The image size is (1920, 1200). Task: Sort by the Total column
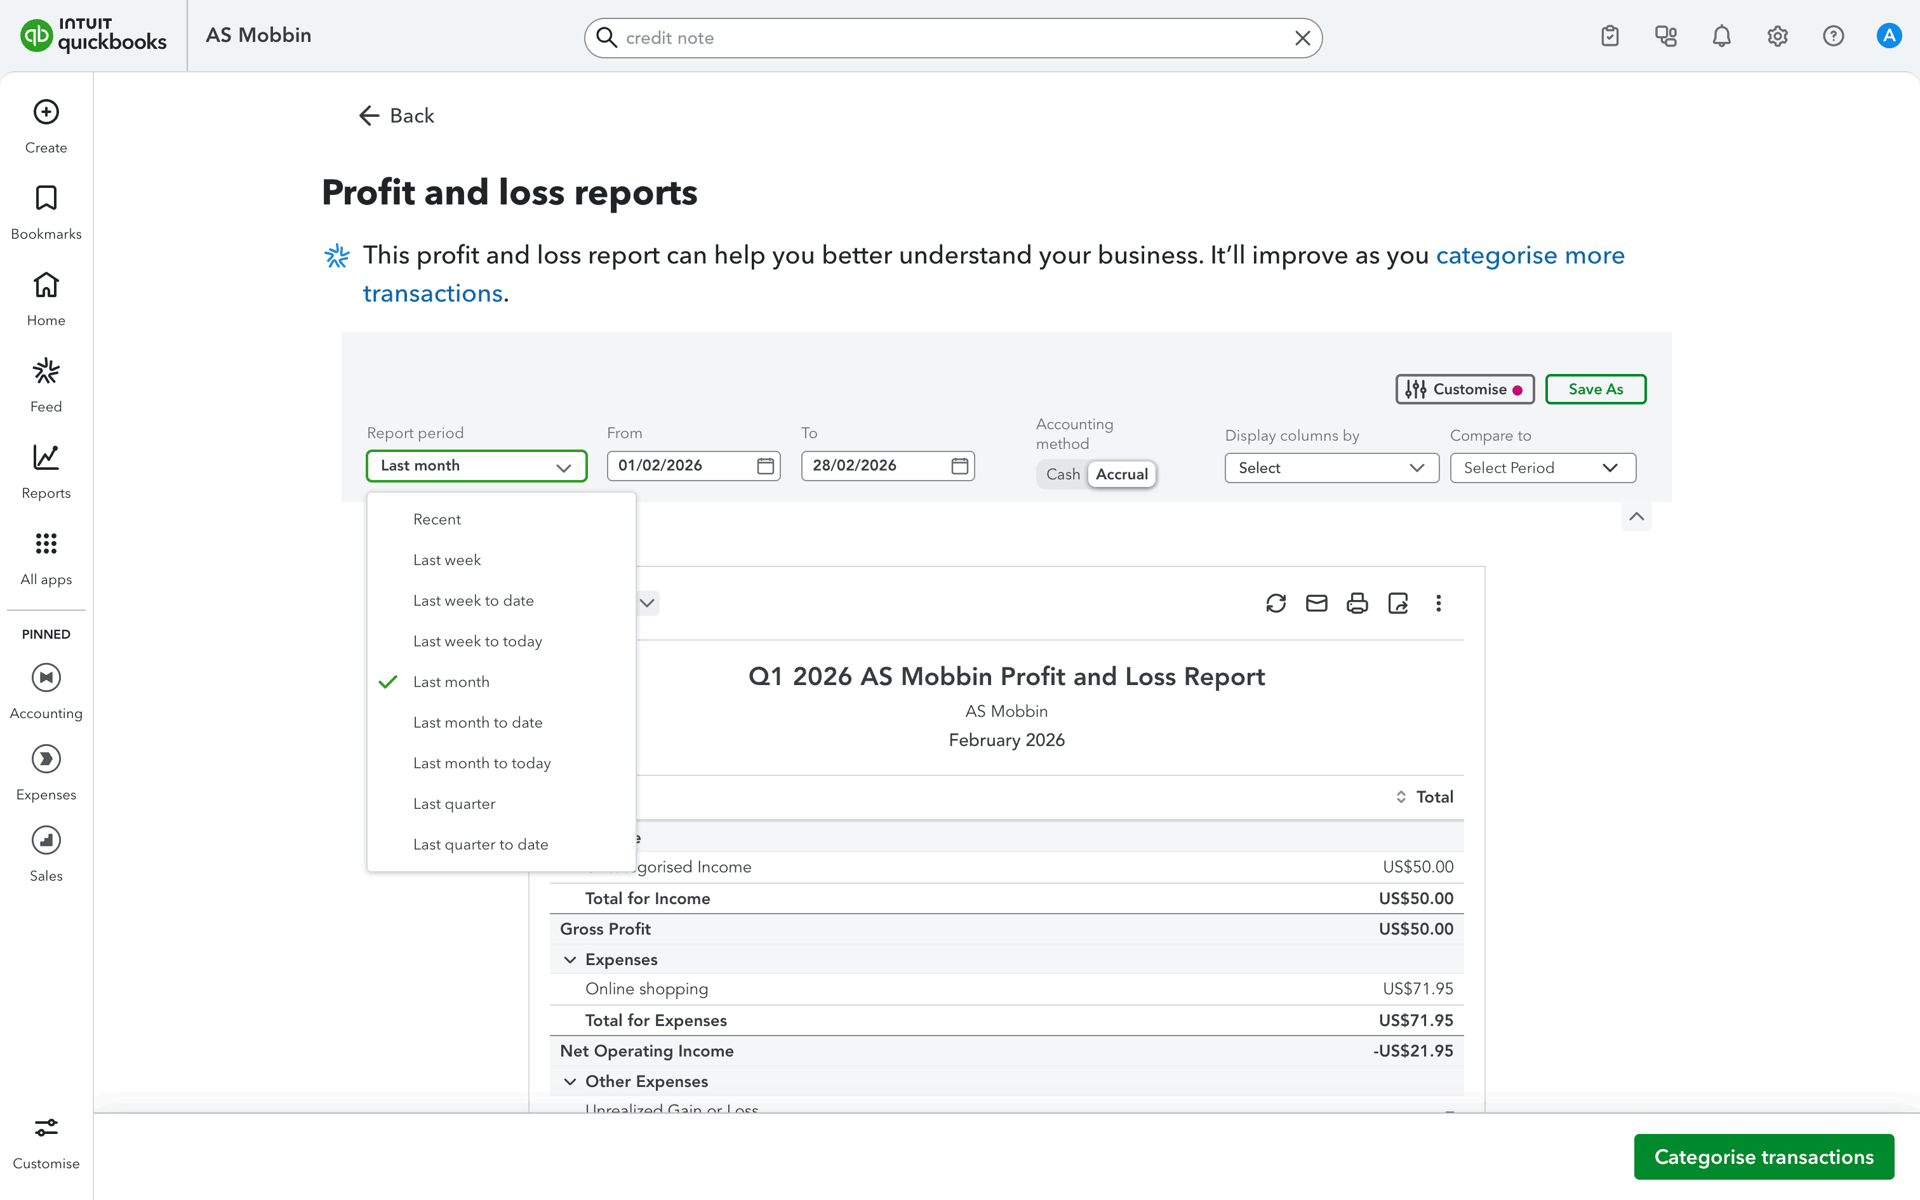1425,797
